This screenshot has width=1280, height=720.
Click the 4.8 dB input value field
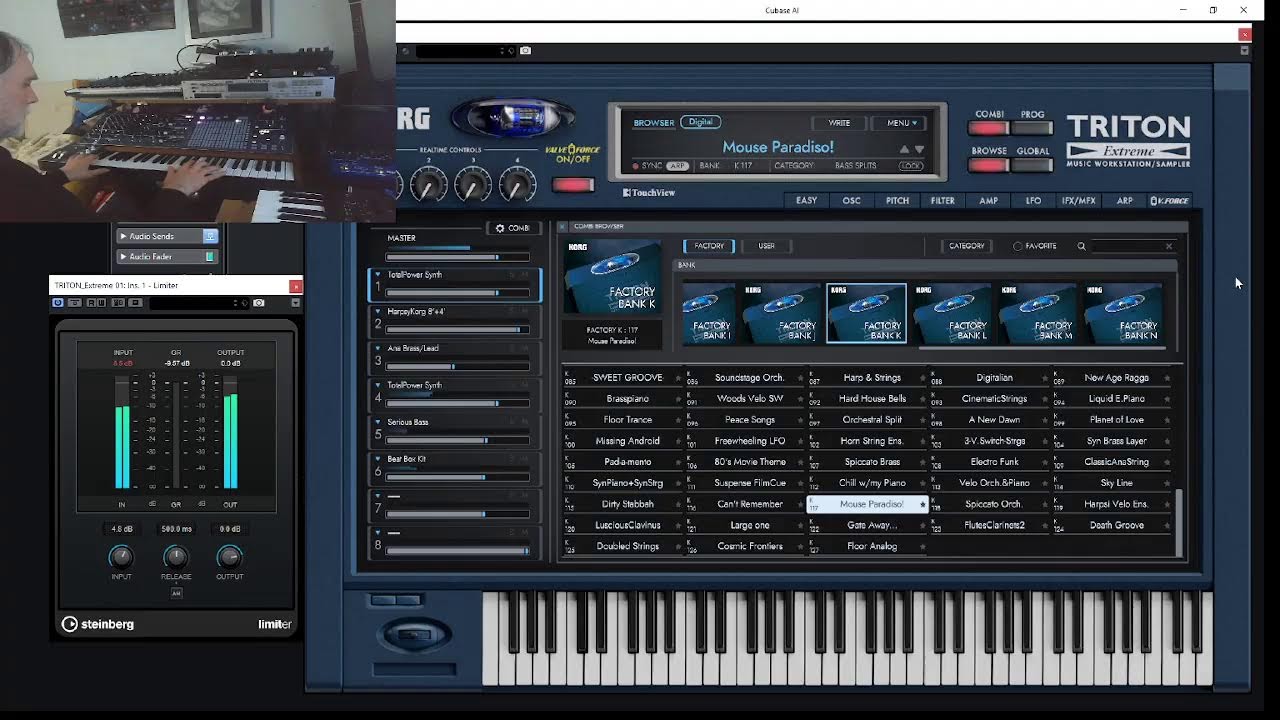tap(121, 529)
